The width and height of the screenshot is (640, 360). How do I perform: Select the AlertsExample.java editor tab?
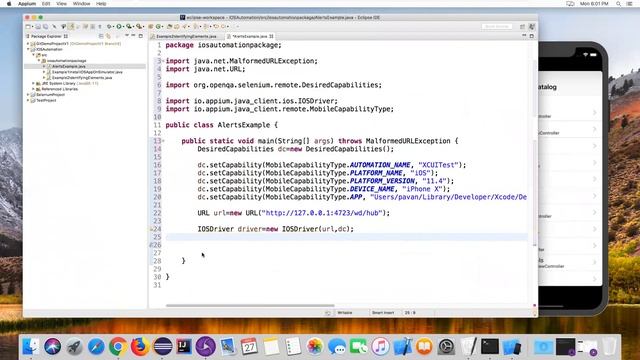pos(249,36)
